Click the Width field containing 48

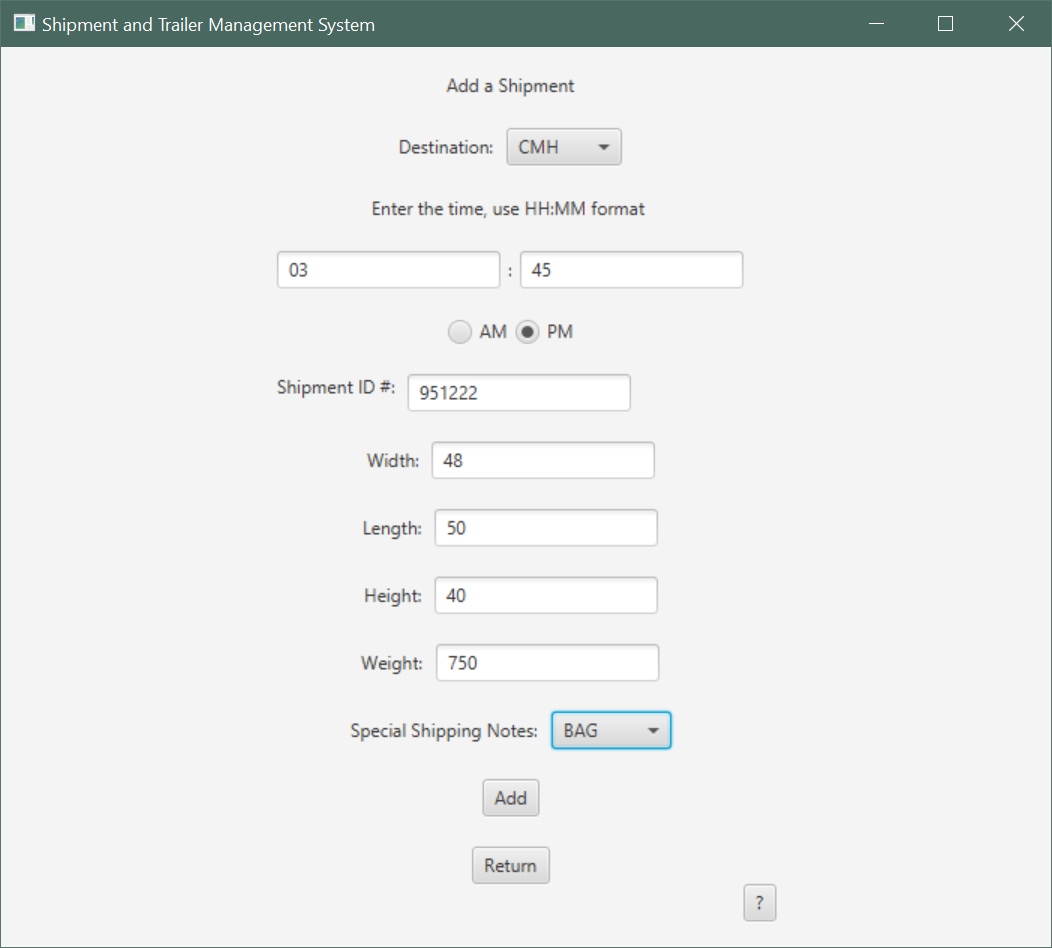pos(542,460)
